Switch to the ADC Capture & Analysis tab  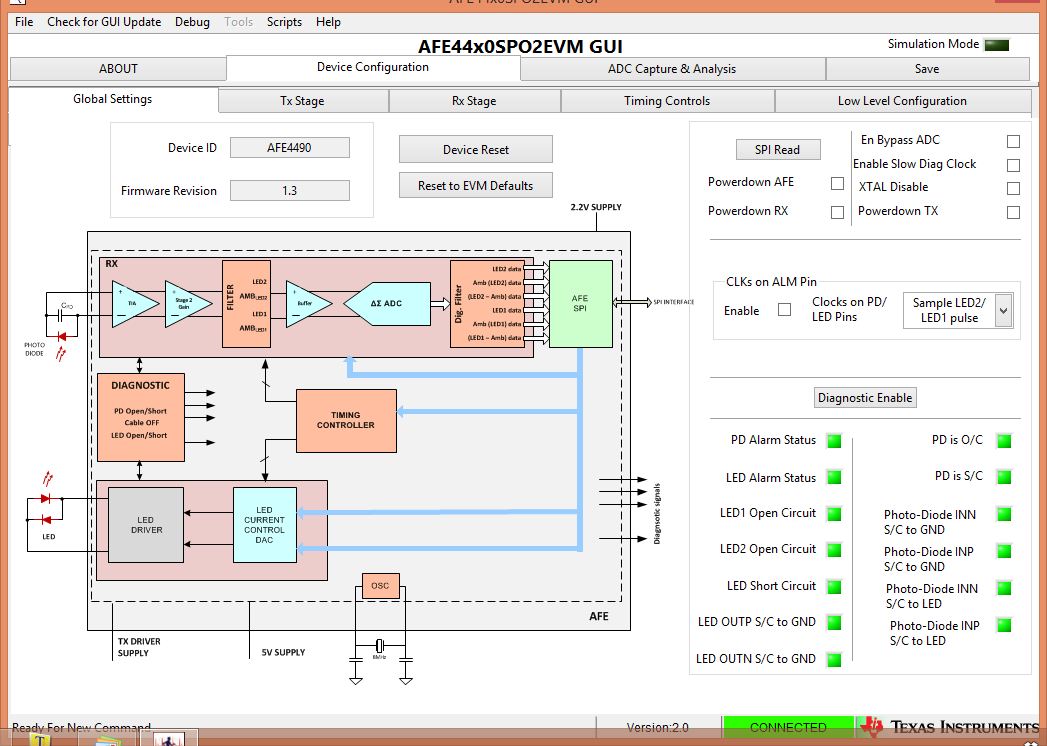(672, 69)
